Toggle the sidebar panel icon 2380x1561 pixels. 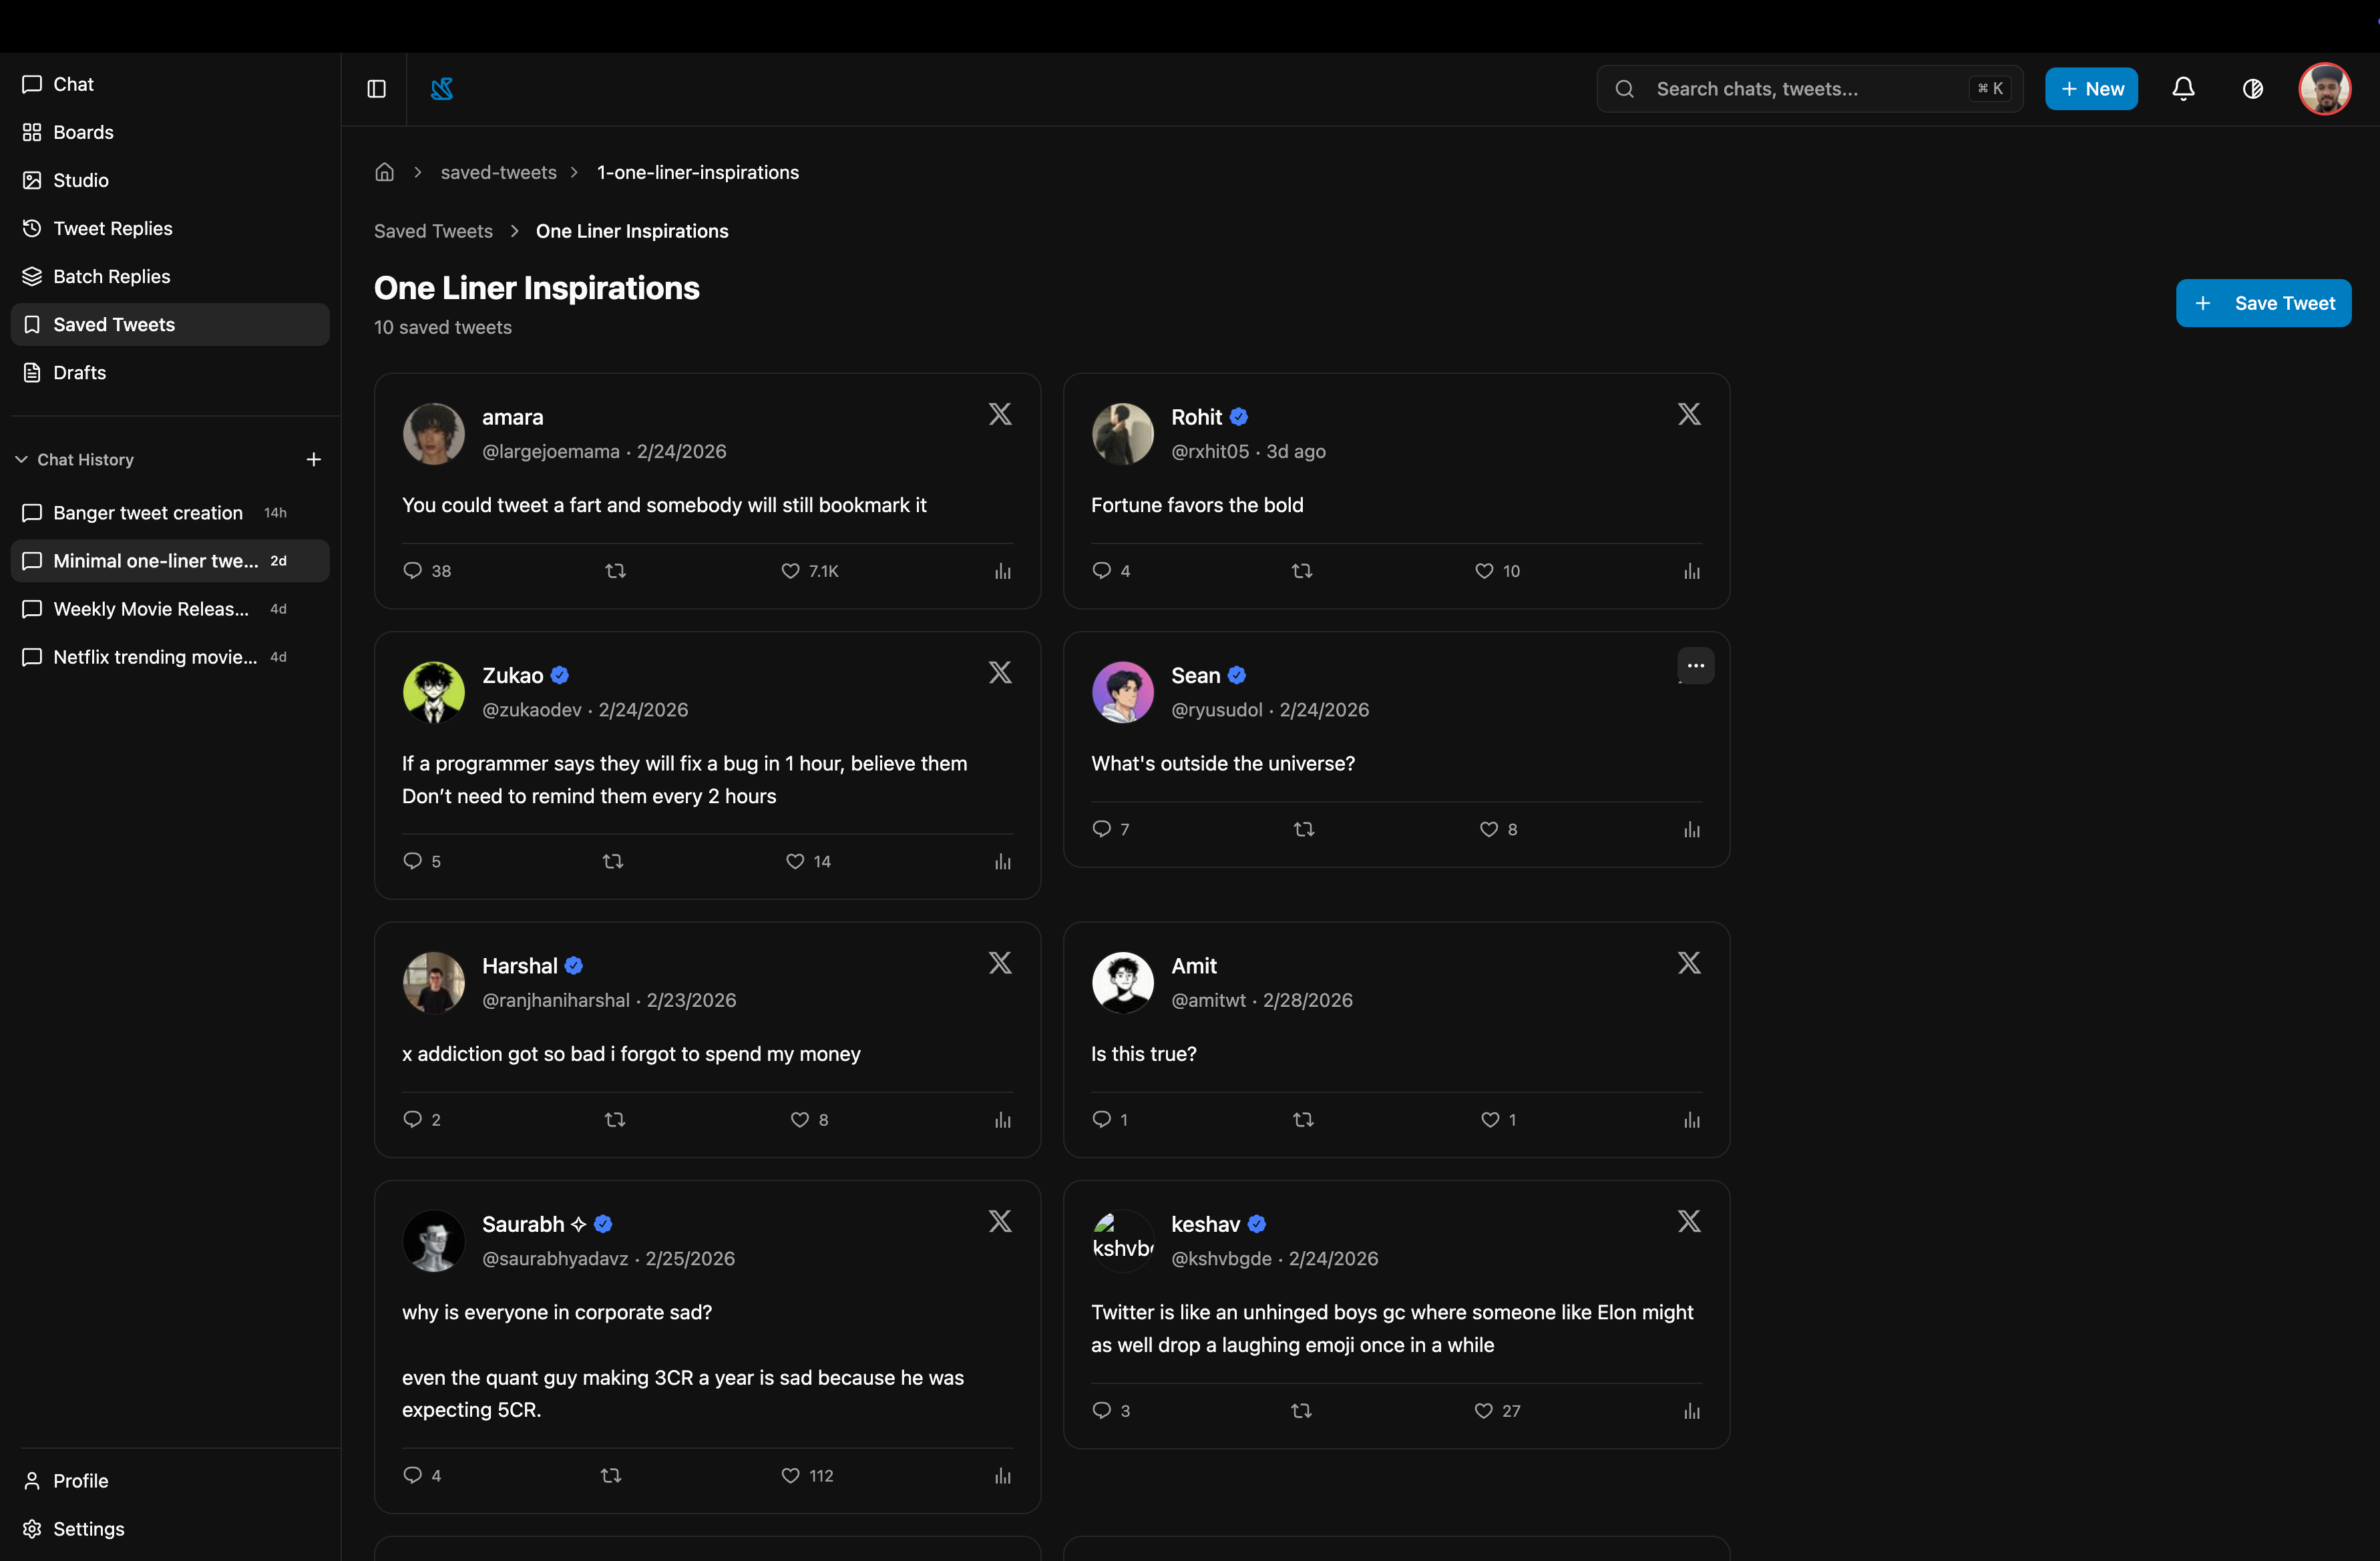[376, 89]
